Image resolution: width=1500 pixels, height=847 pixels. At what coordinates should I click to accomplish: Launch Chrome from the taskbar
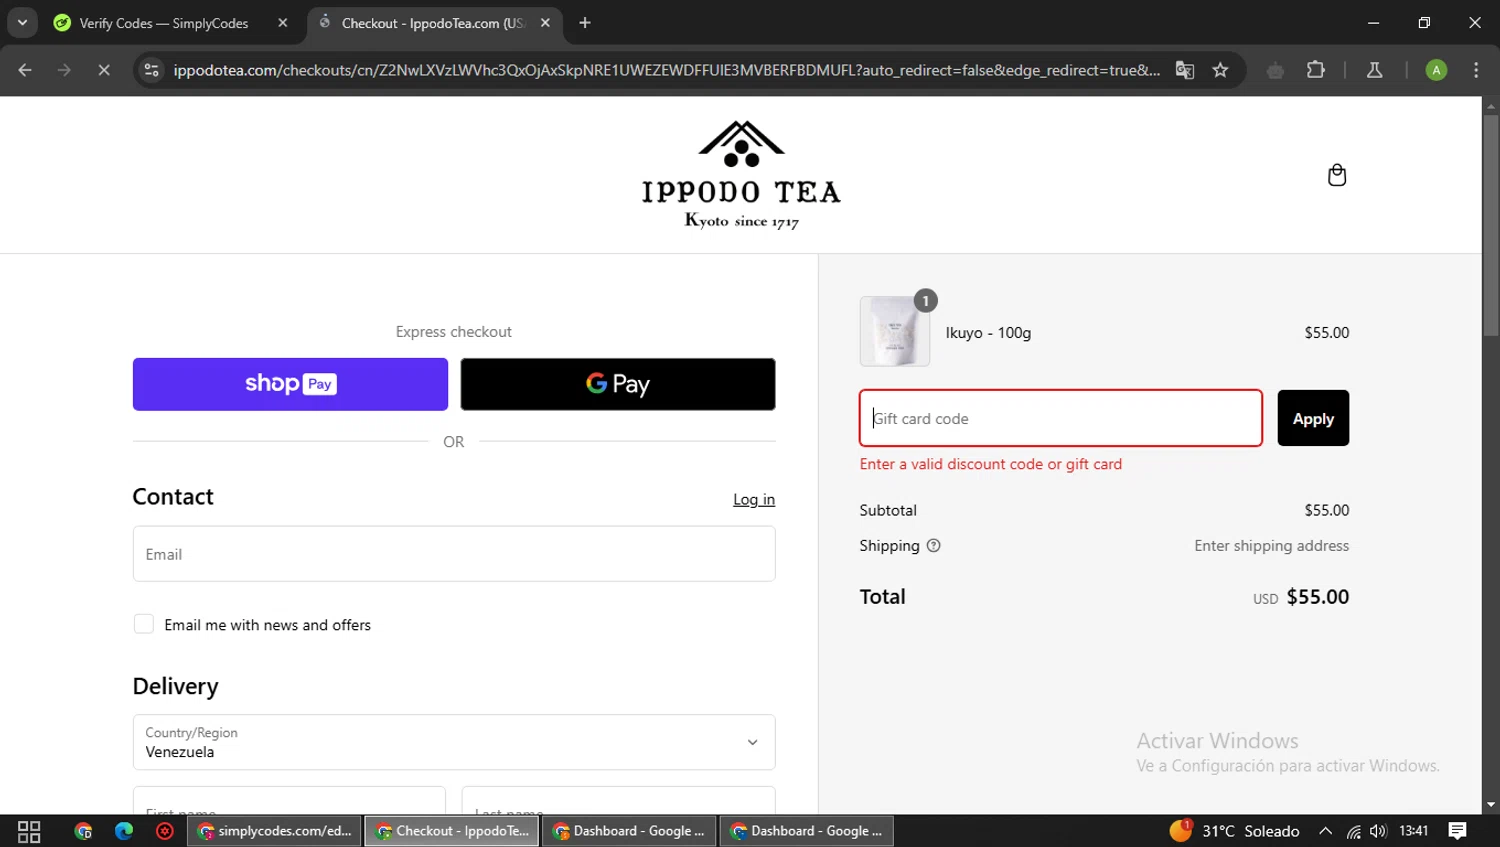click(83, 831)
